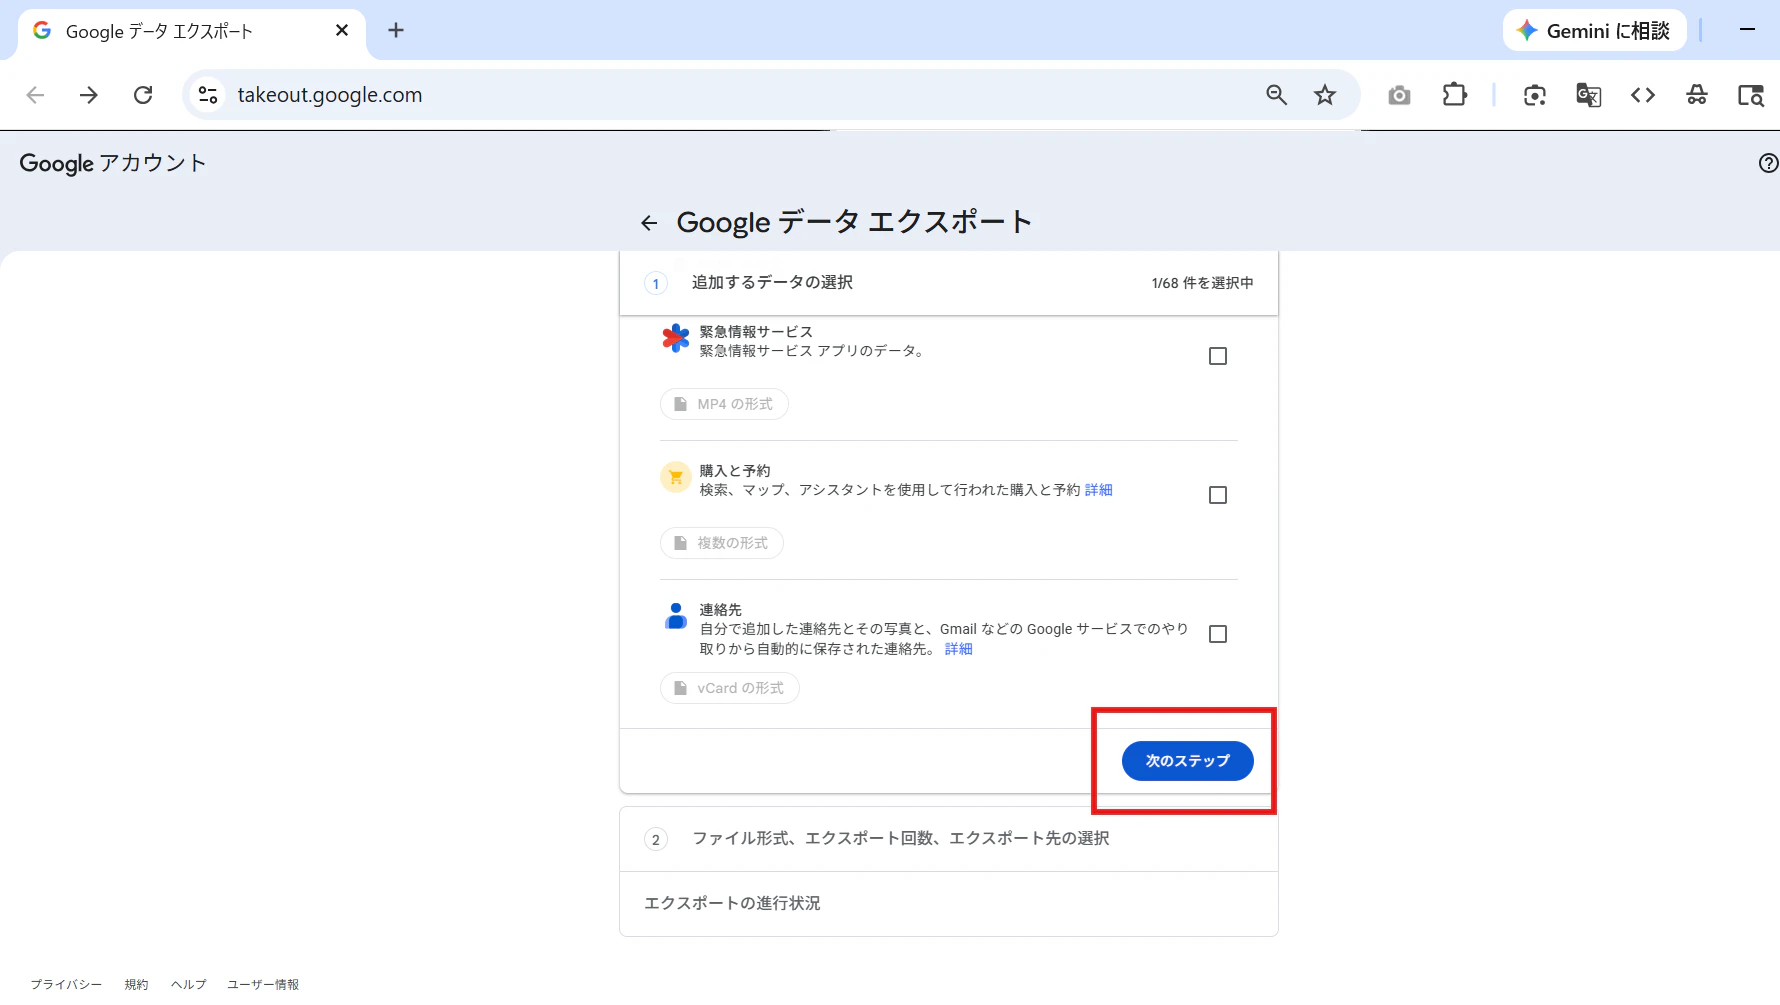Viewport: 1780px width, 1005px height.
Task: Click the 連絡先 title text
Action: tap(721, 610)
